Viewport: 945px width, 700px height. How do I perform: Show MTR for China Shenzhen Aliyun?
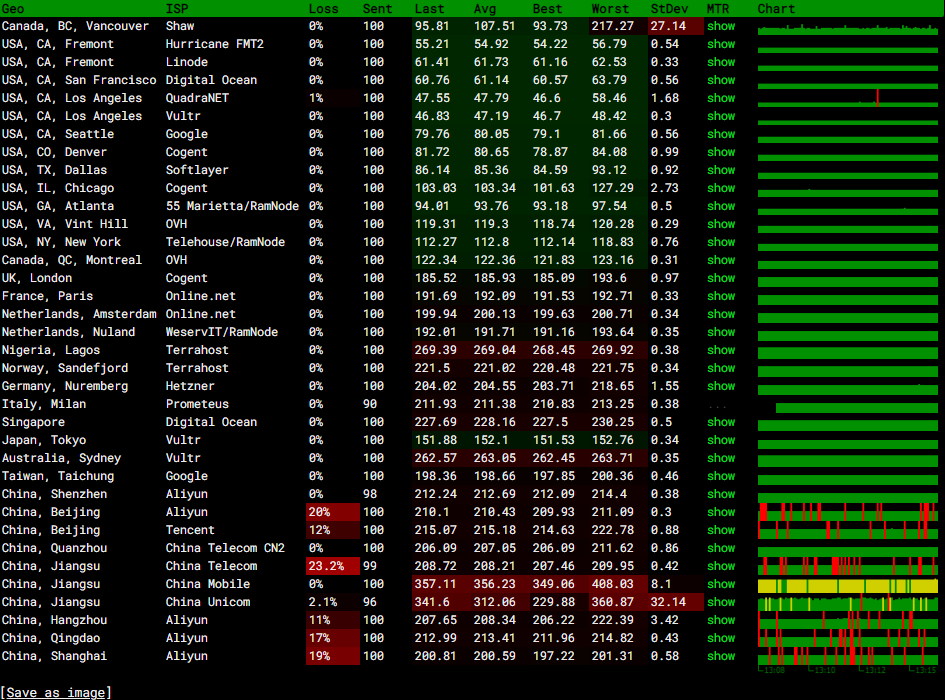[x=721, y=494]
